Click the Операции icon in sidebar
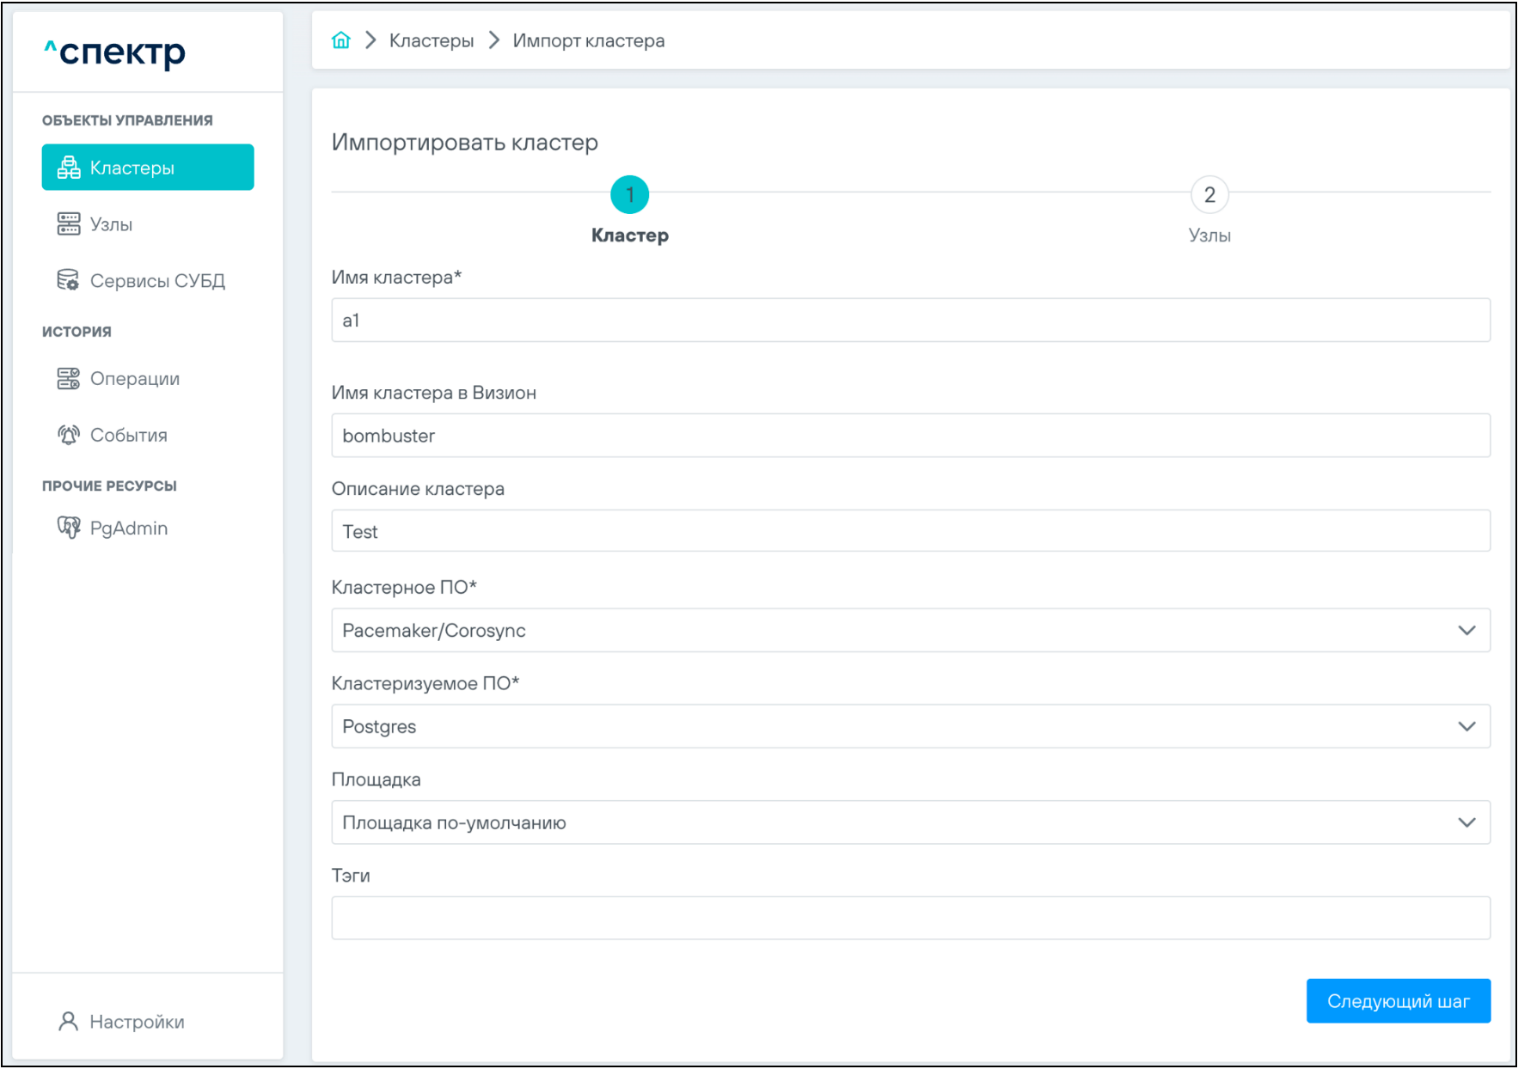The width and height of the screenshot is (1518, 1069). (x=68, y=379)
